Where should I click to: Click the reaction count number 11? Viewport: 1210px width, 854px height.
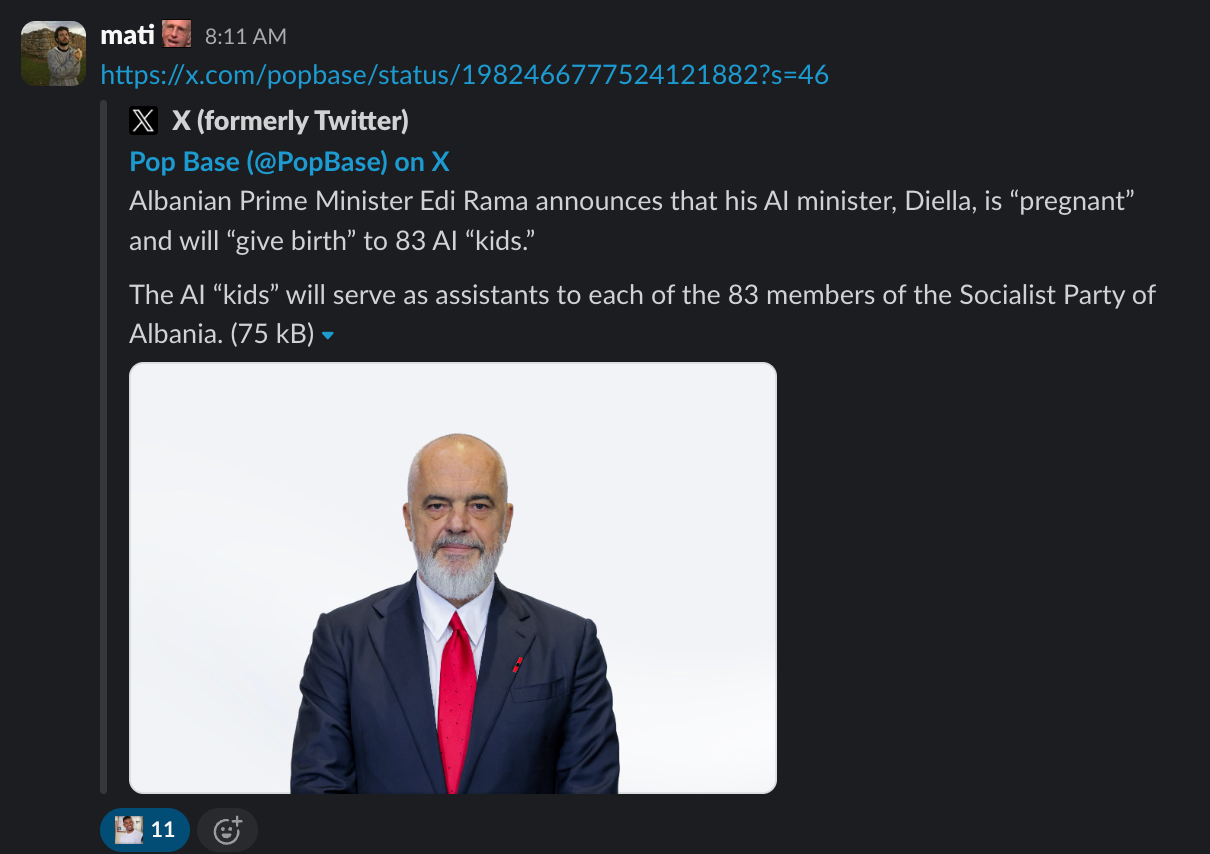tap(162, 830)
